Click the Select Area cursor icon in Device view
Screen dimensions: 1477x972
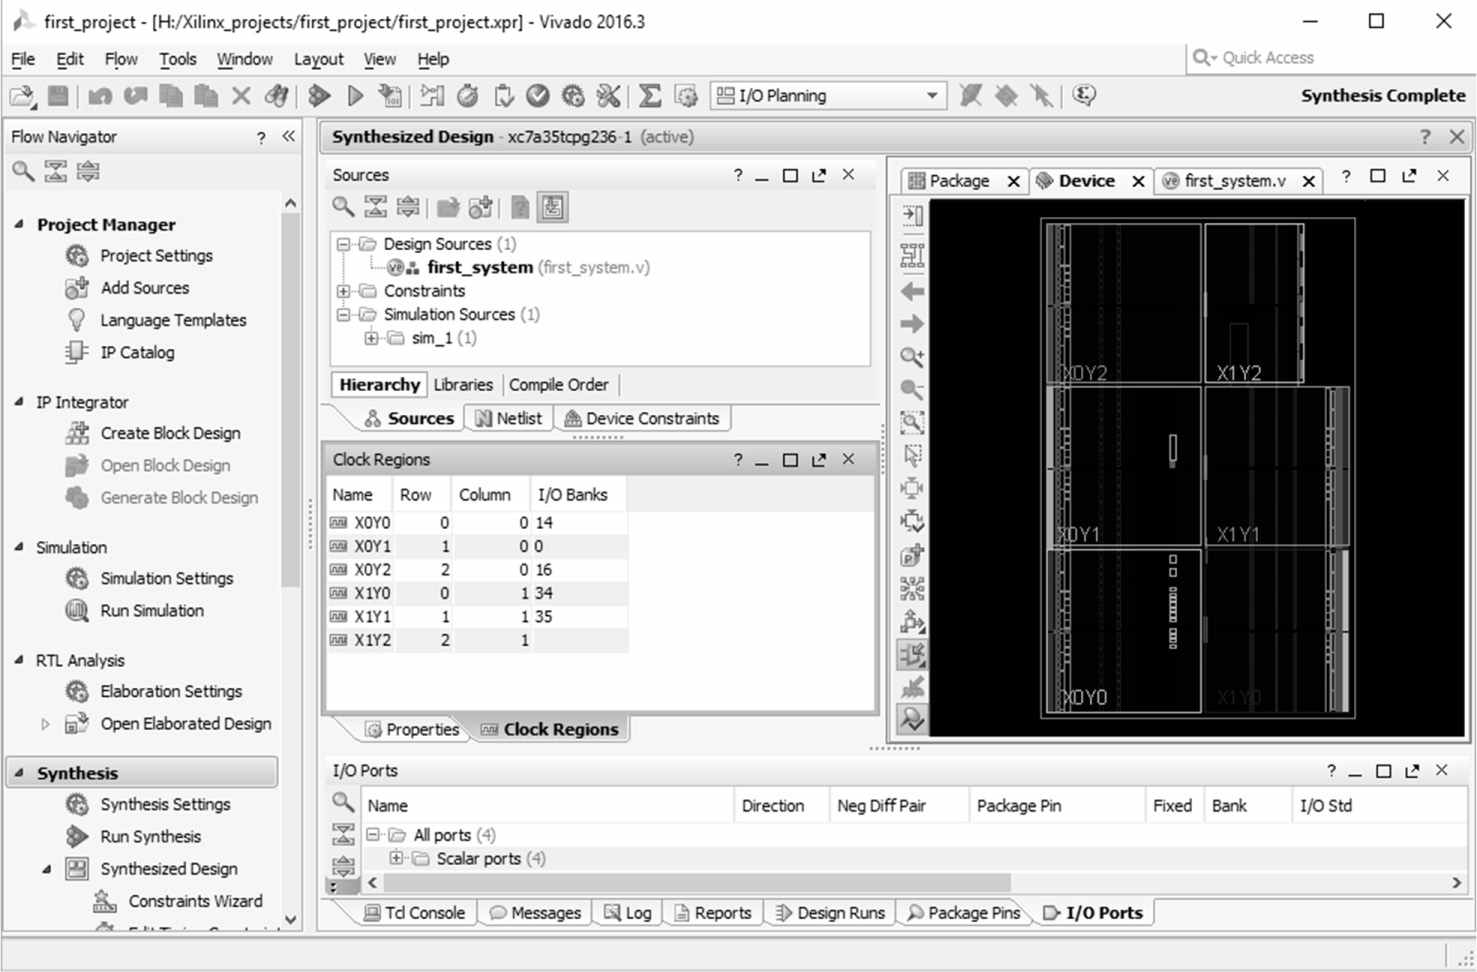(912, 455)
